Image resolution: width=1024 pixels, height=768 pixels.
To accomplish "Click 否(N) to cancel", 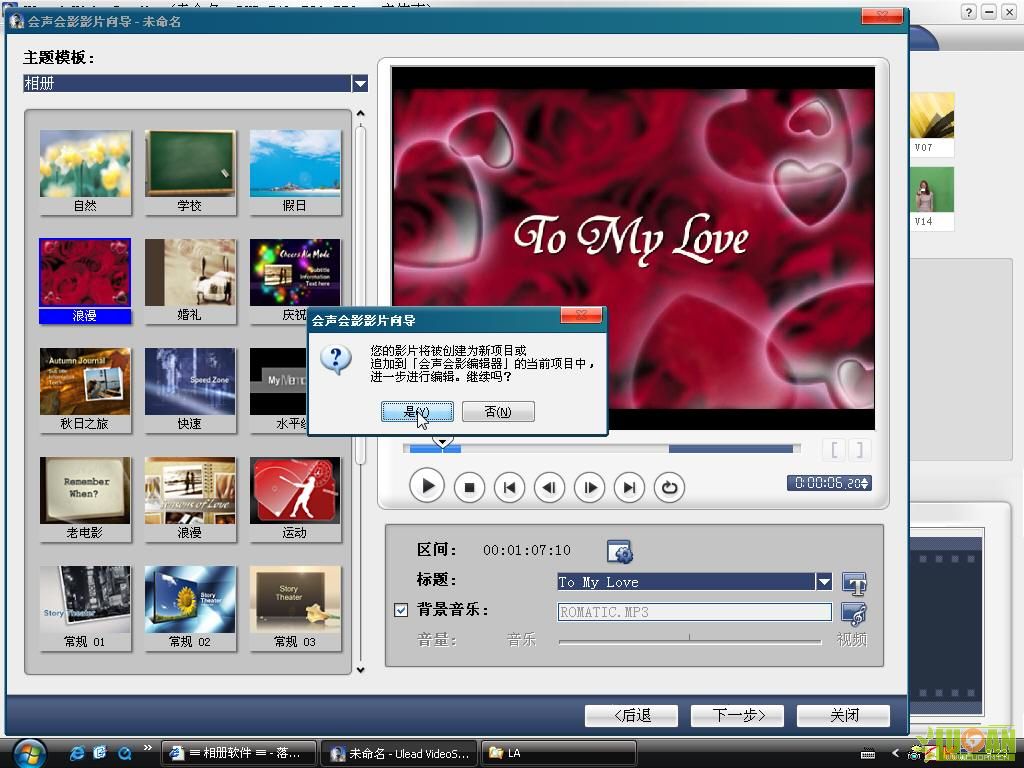I will (x=498, y=411).
